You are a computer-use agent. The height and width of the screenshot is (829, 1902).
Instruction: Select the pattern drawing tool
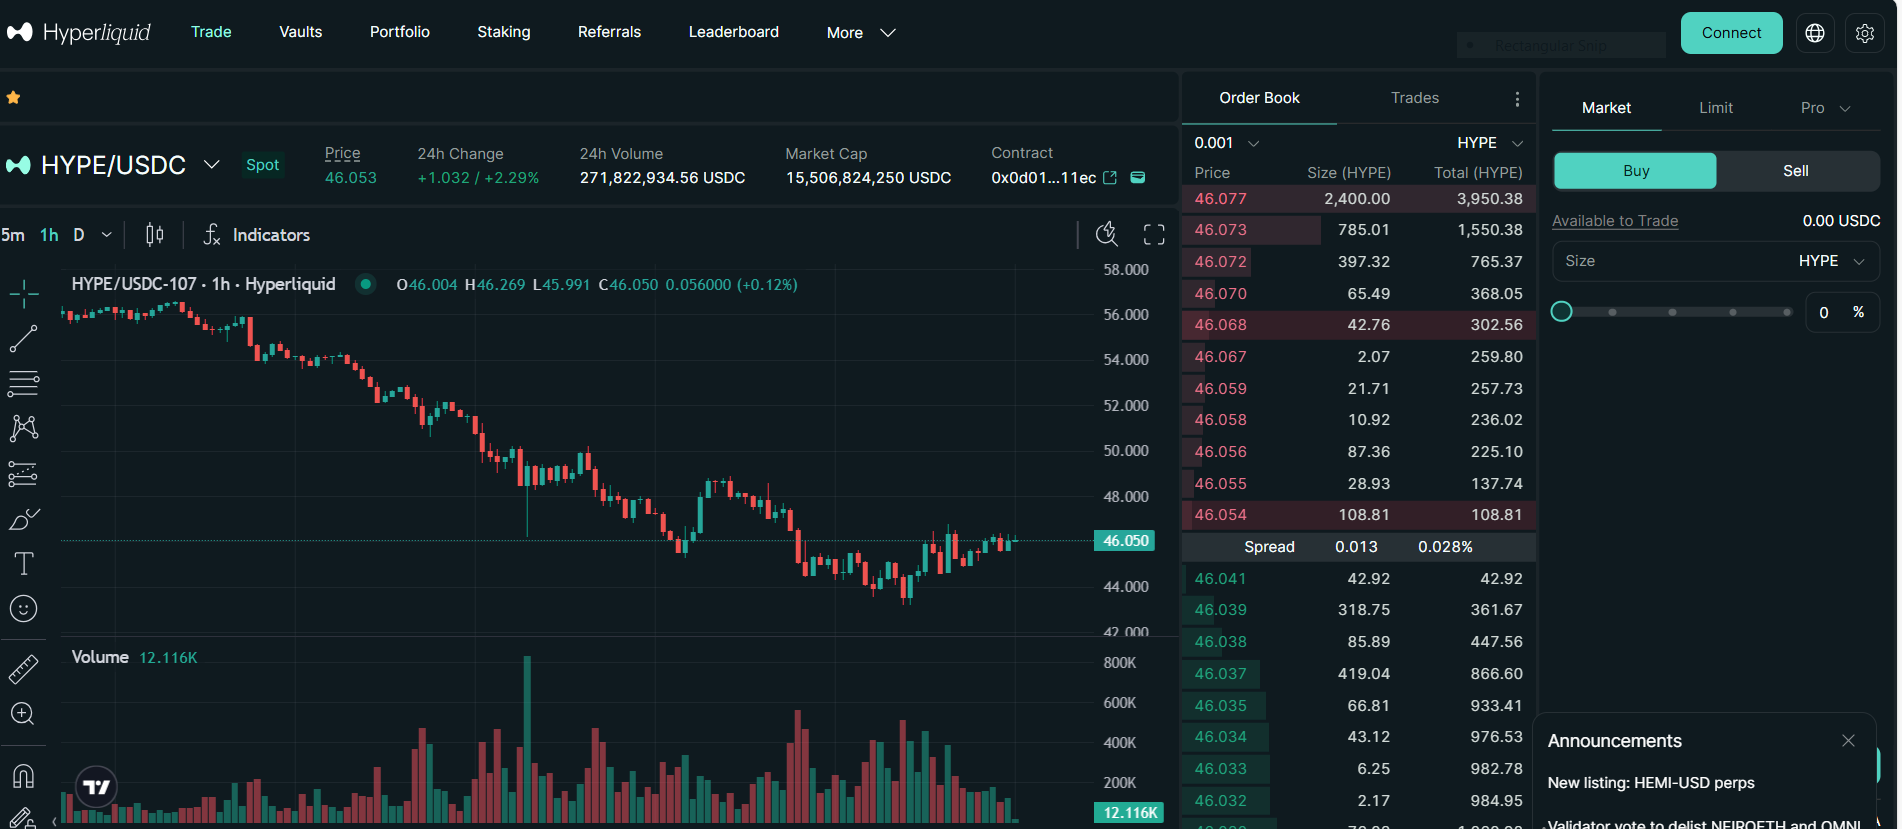point(23,428)
